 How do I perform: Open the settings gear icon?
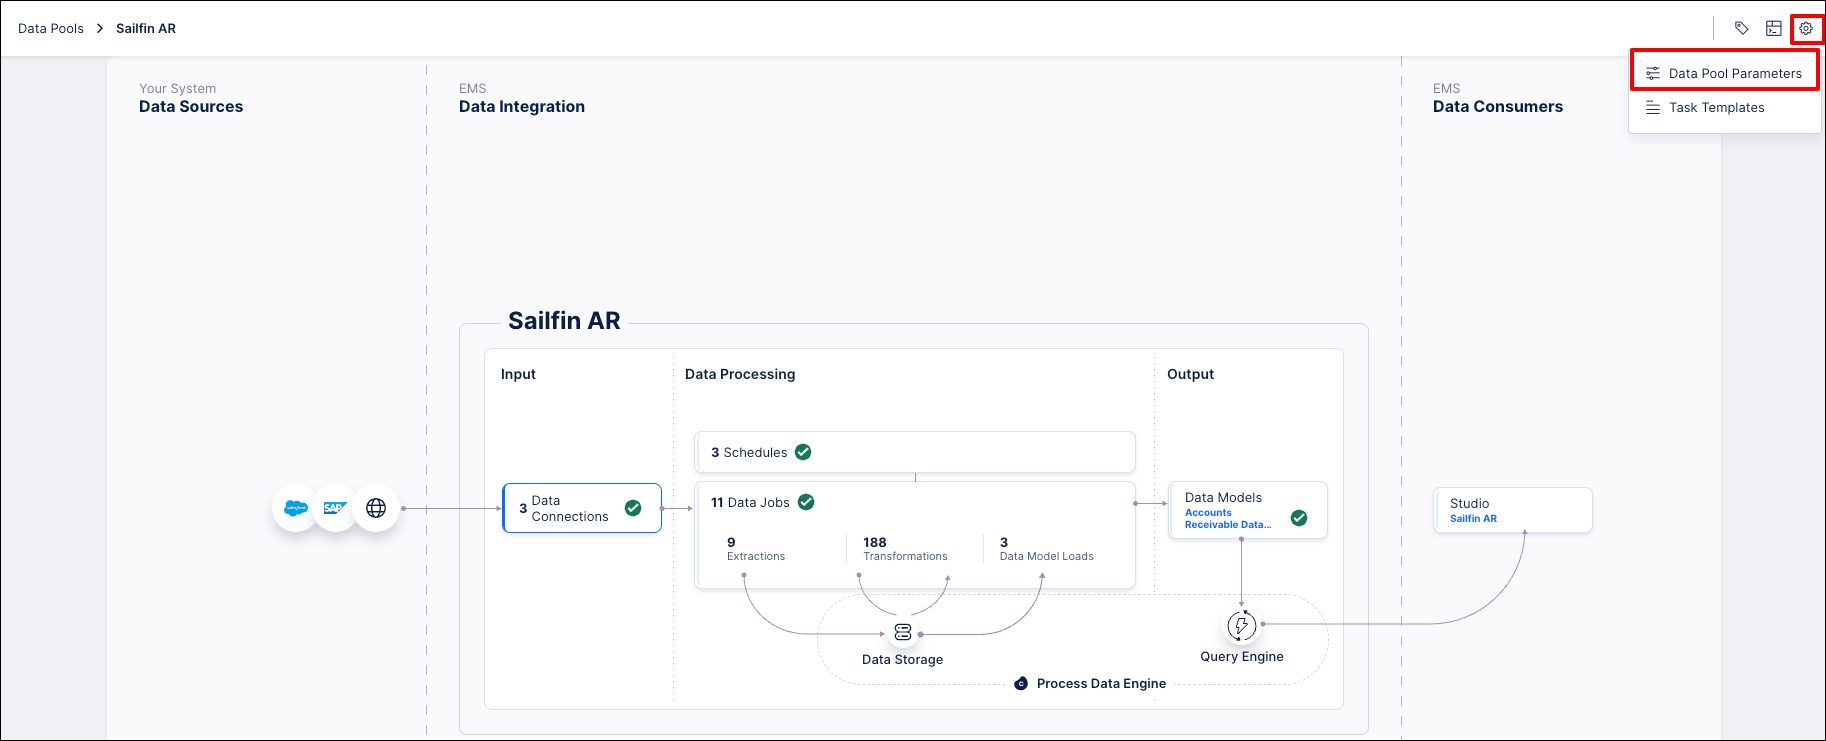[x=1806, y=29]
